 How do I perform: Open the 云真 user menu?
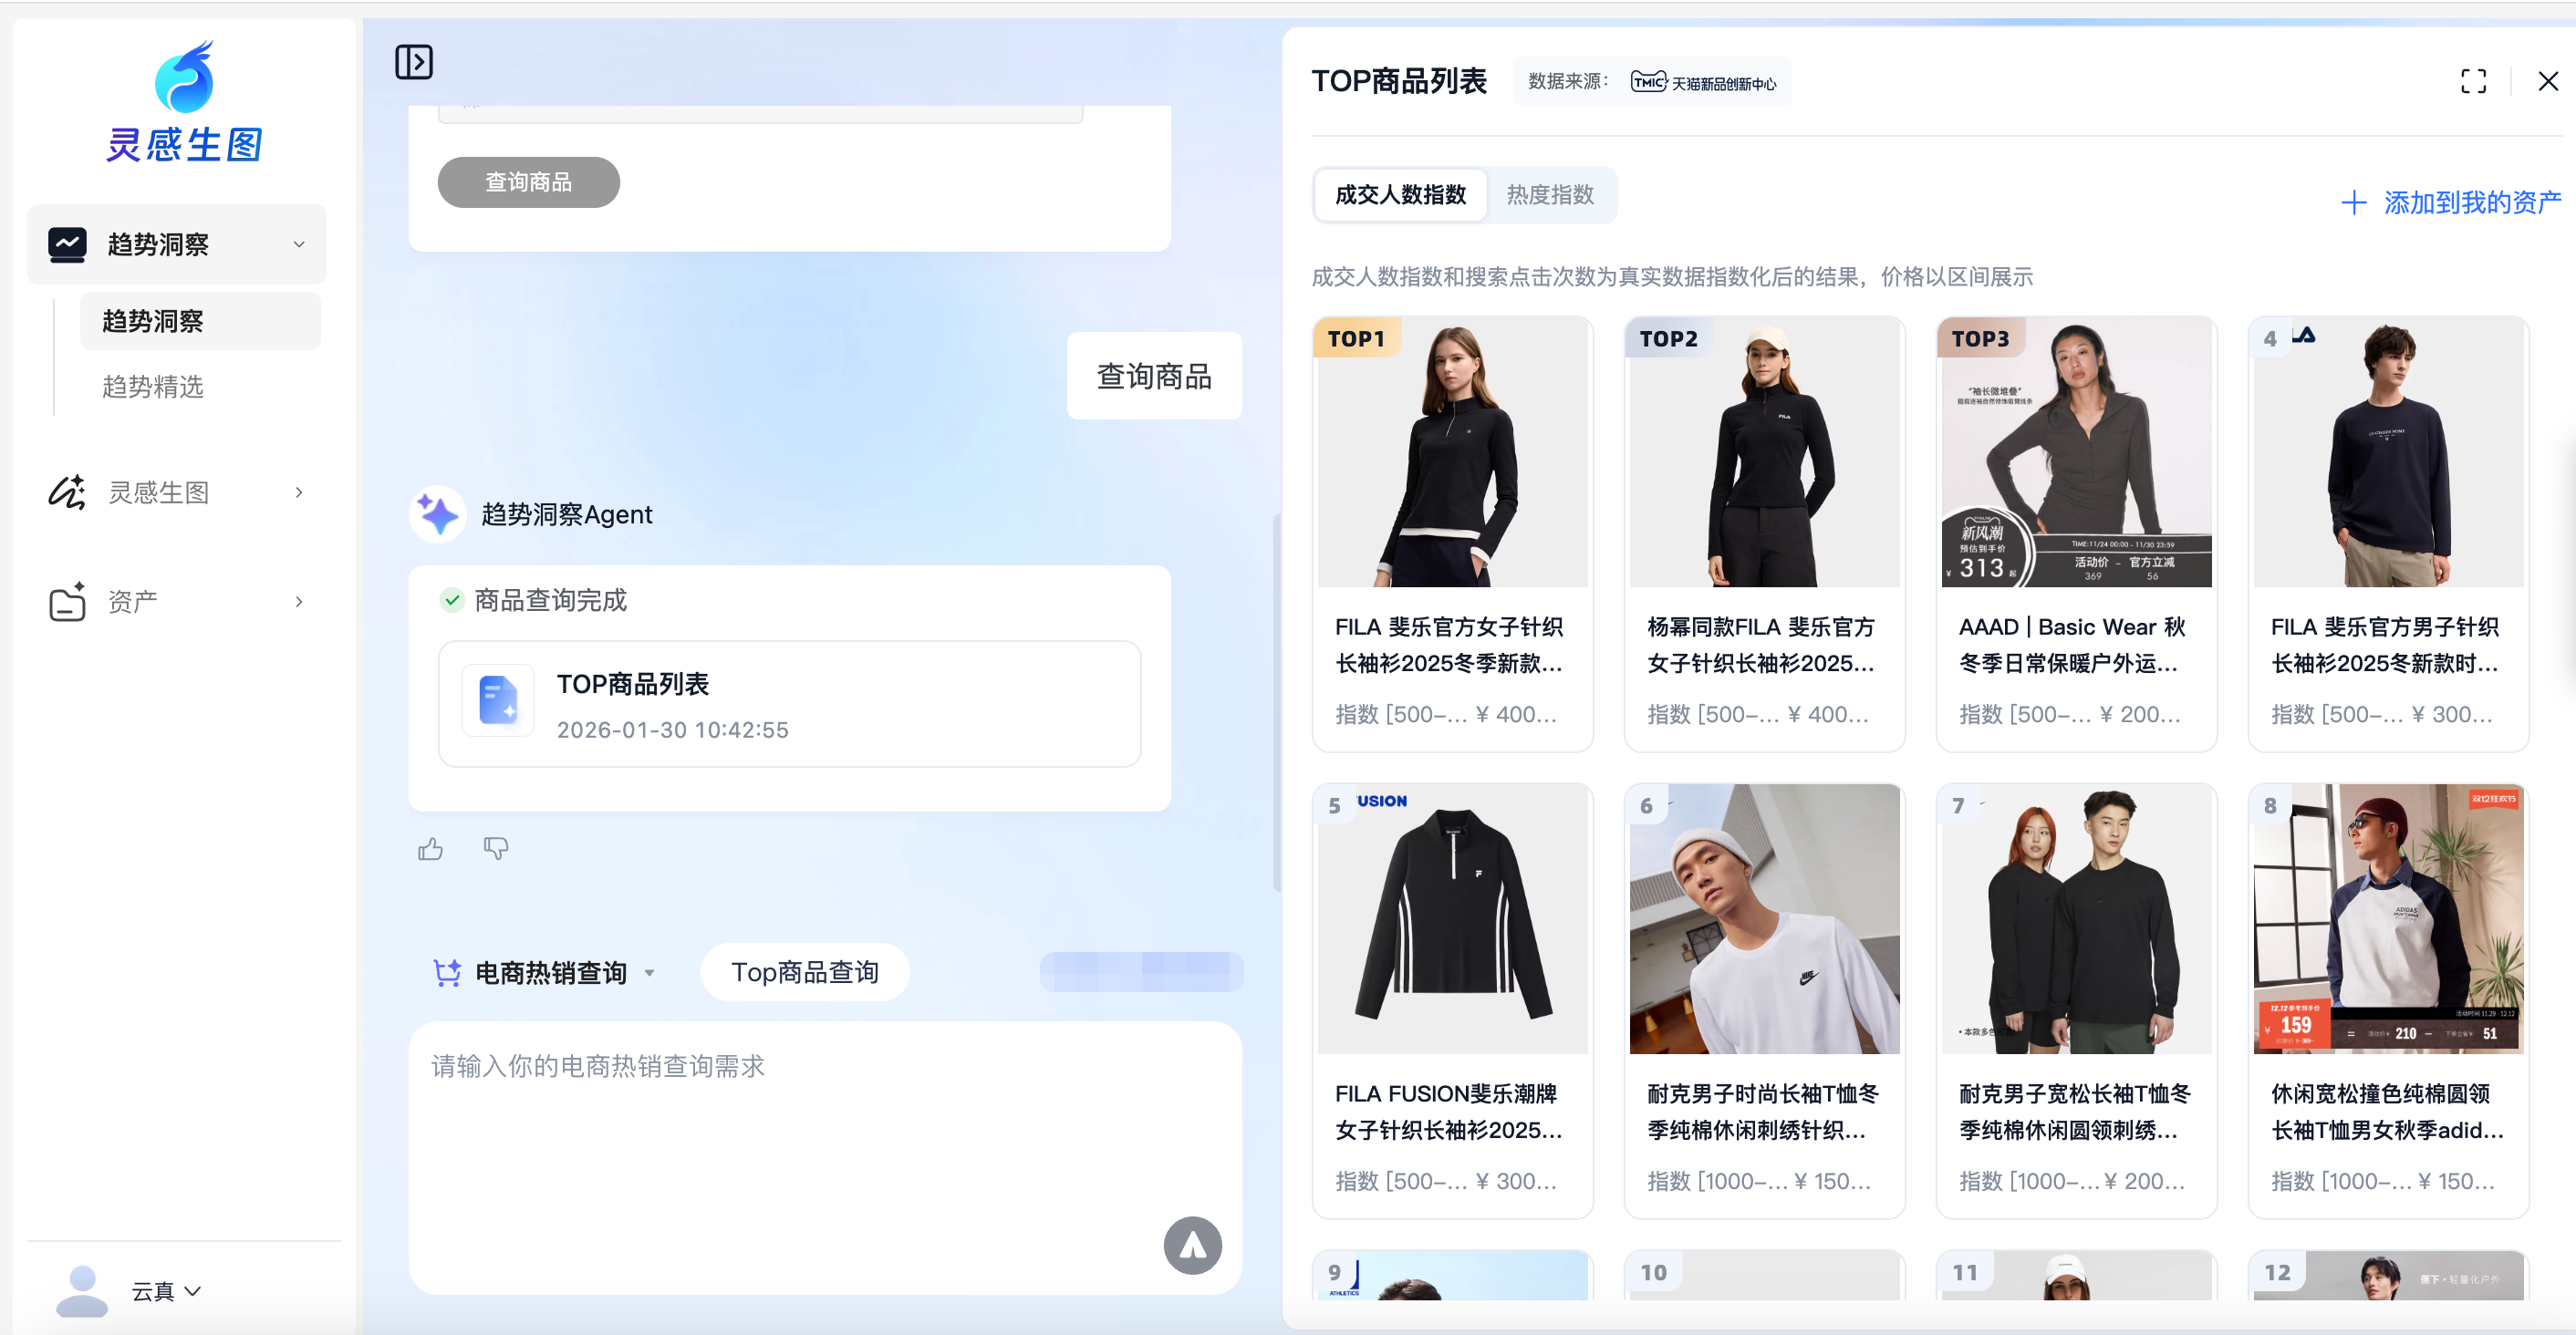point(165,1291)
